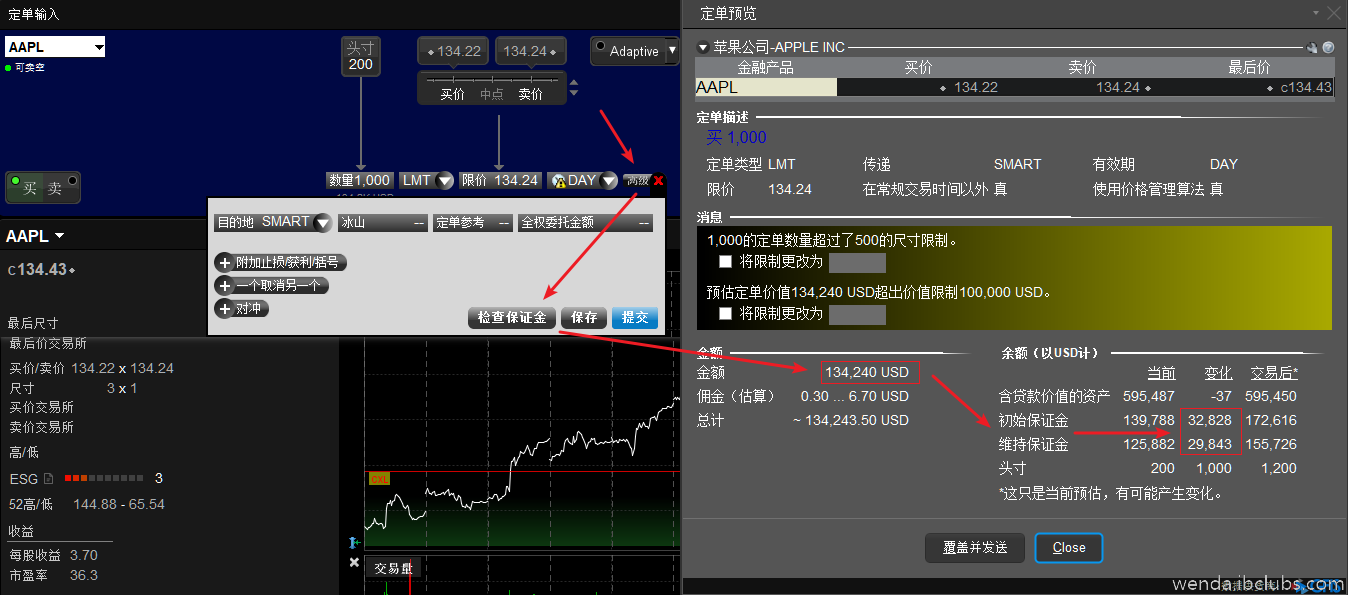Click the bid/mid/ask price slider

491,79
